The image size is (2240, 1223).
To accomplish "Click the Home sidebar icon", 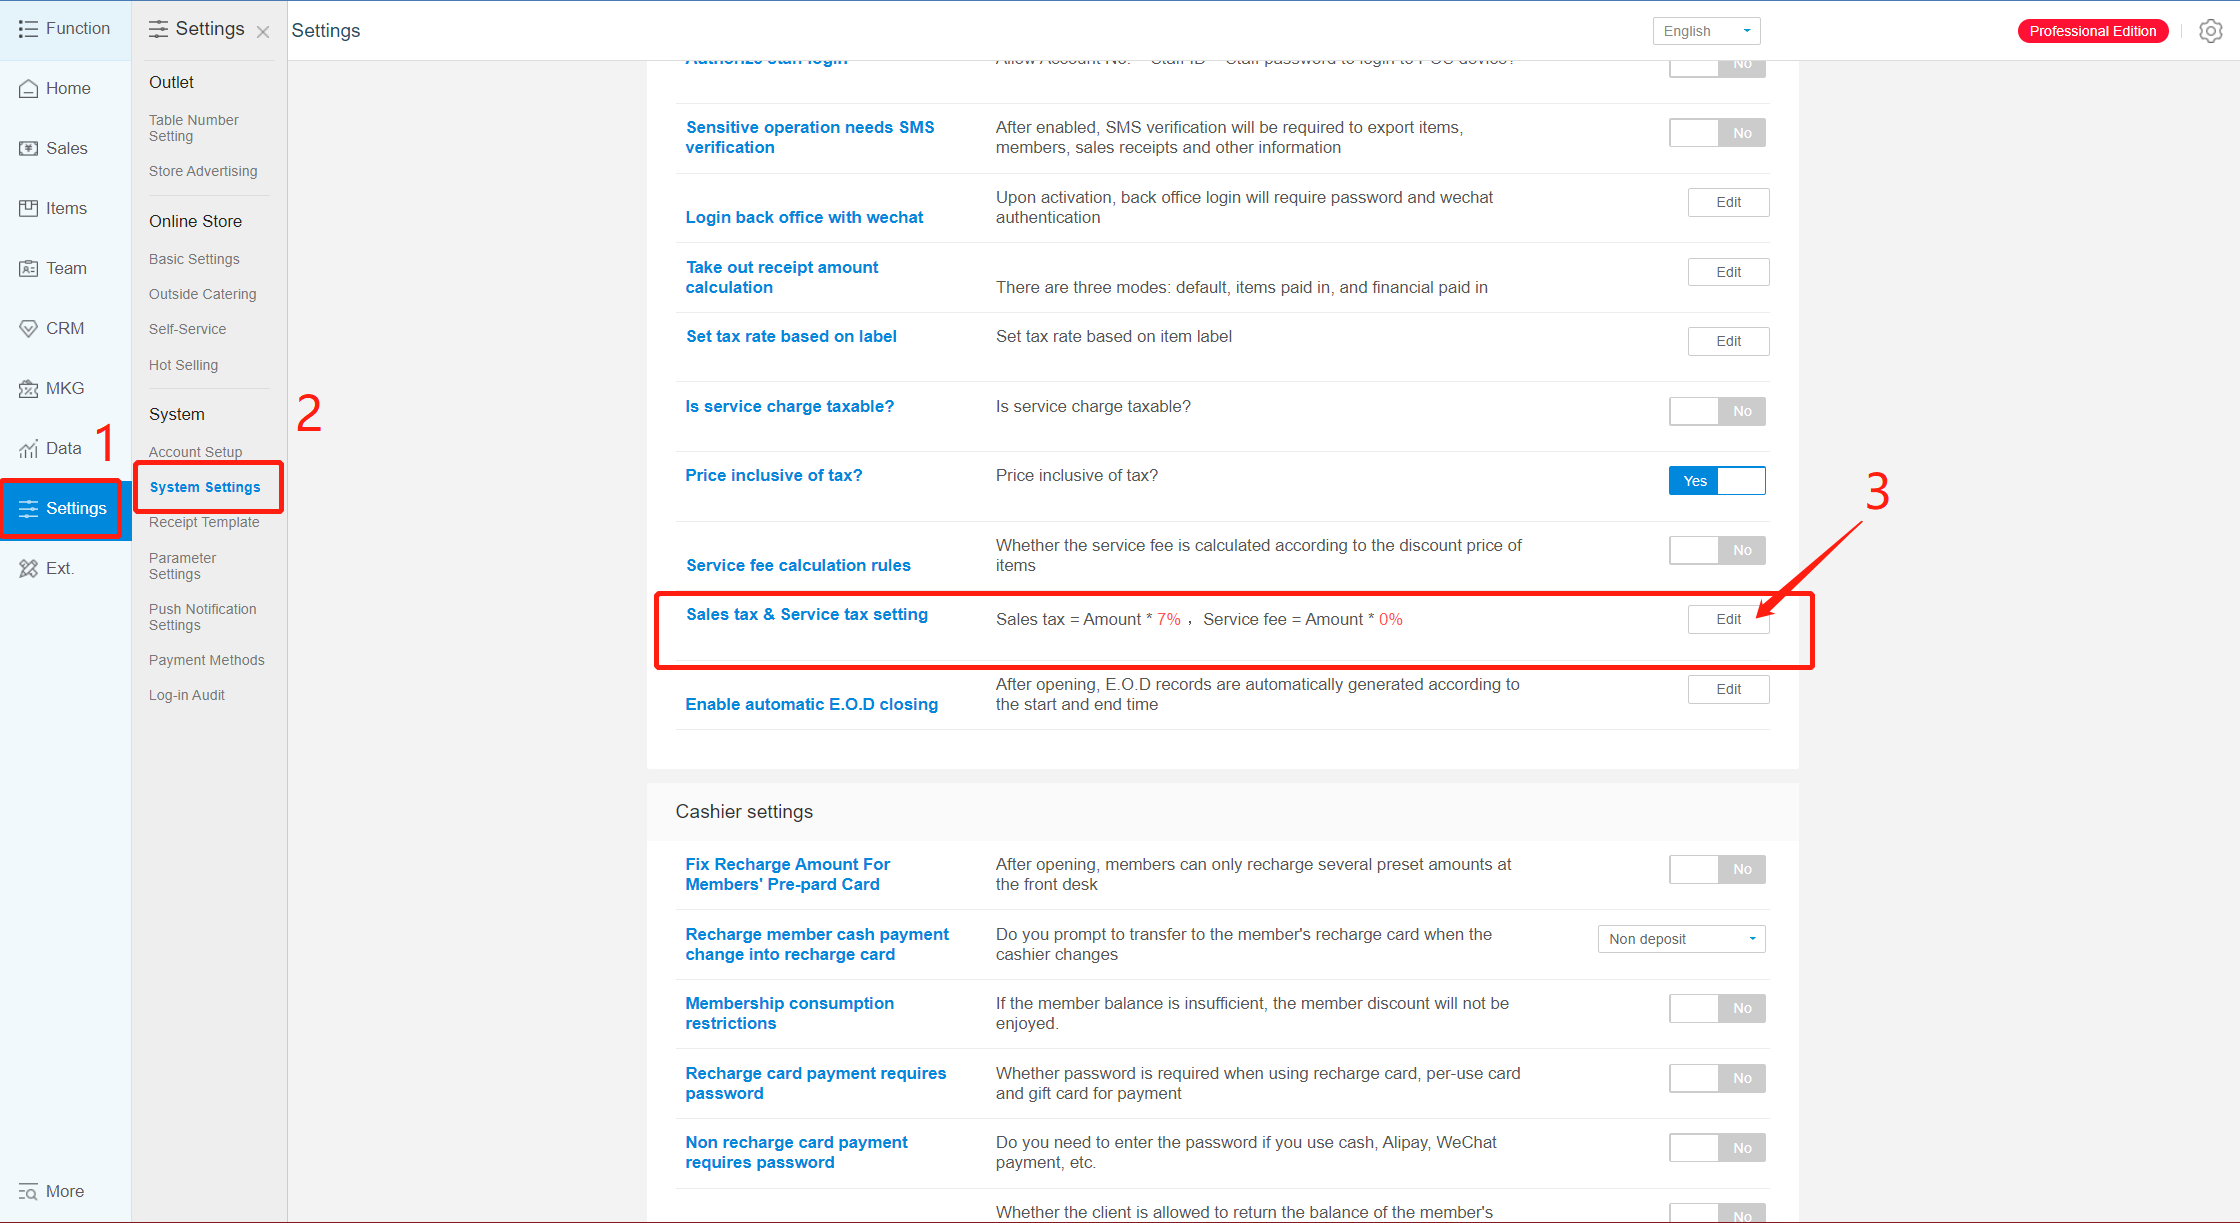I will pos(29,89).
